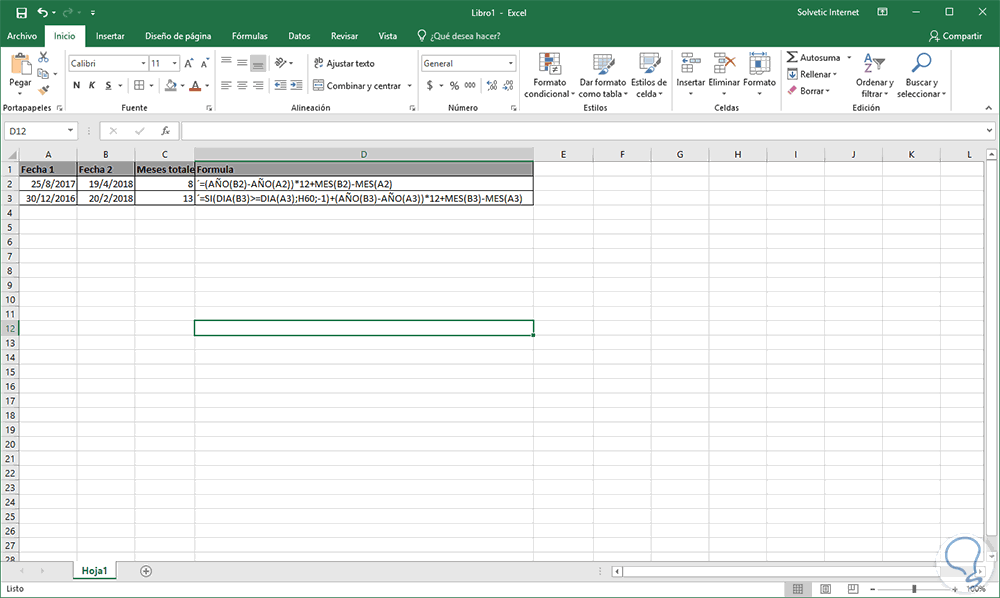Switch to Normal view in status bar
Viewport: 1000px width, 598px height.
(798, 589)
